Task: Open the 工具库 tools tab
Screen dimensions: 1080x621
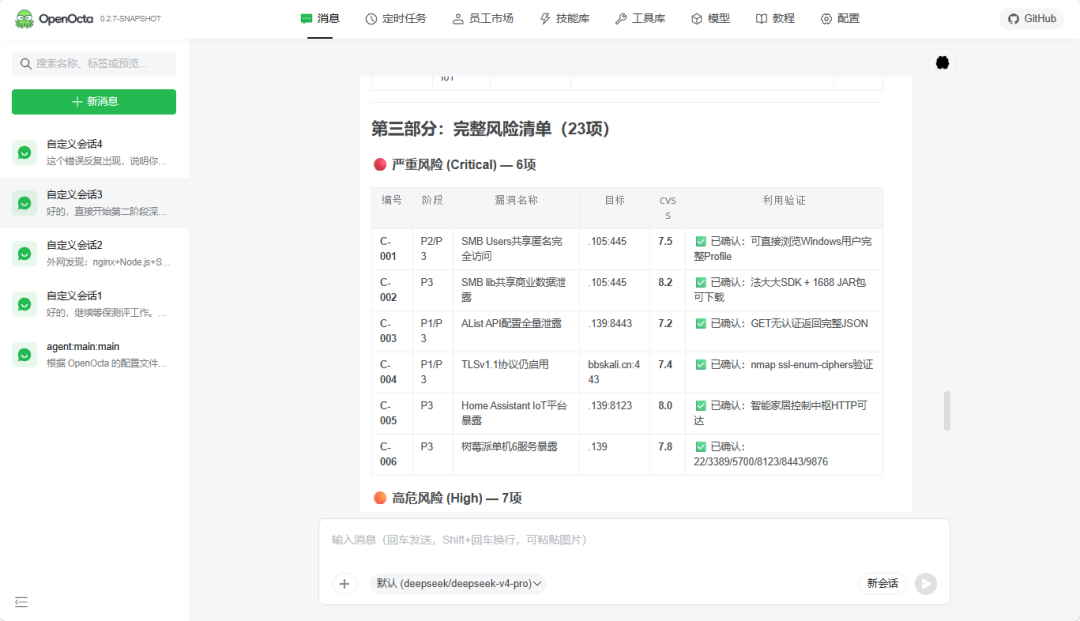Action: pos(640,19)
